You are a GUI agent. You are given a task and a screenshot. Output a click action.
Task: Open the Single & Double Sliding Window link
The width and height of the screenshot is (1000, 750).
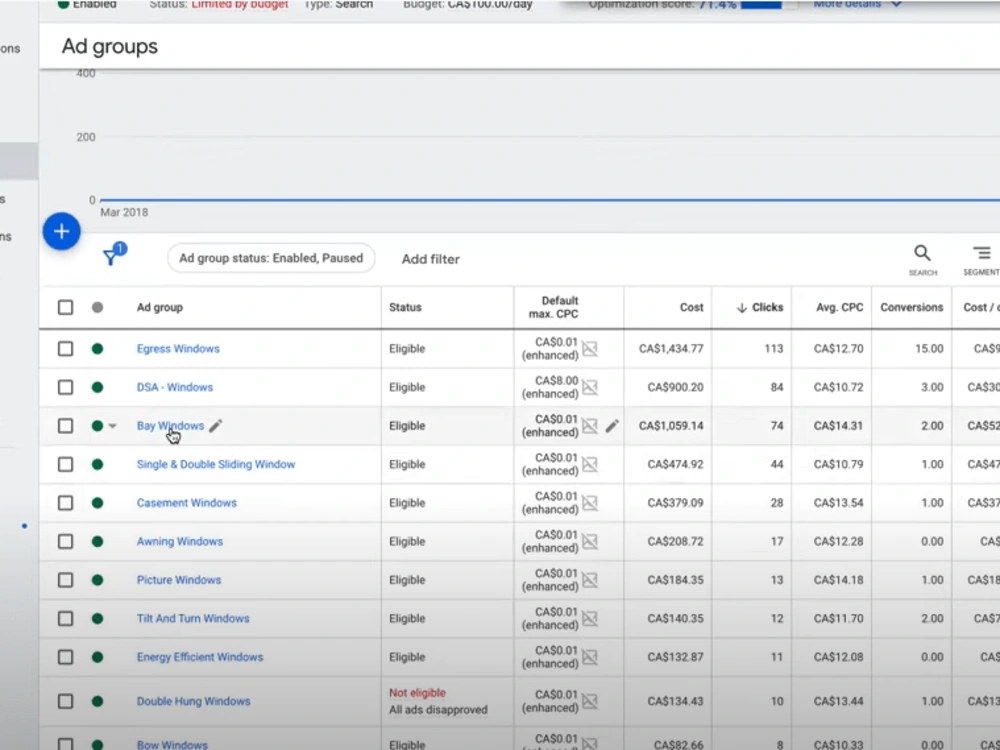(216, 464)
